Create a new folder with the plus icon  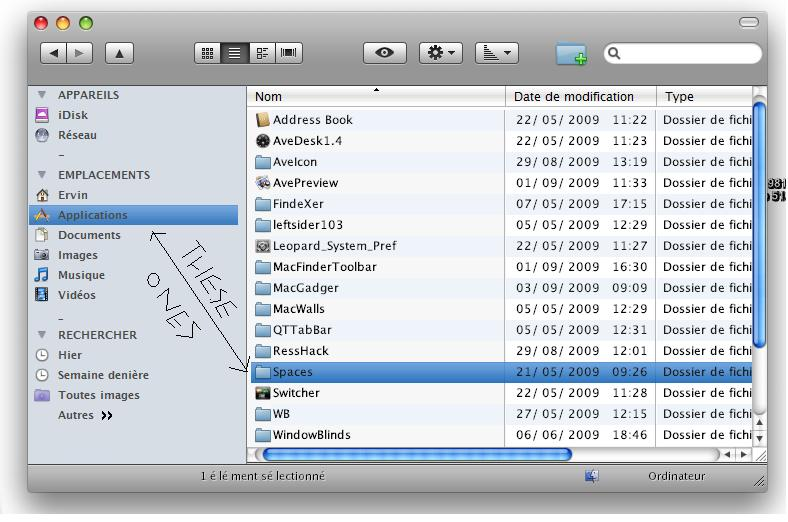571,54
